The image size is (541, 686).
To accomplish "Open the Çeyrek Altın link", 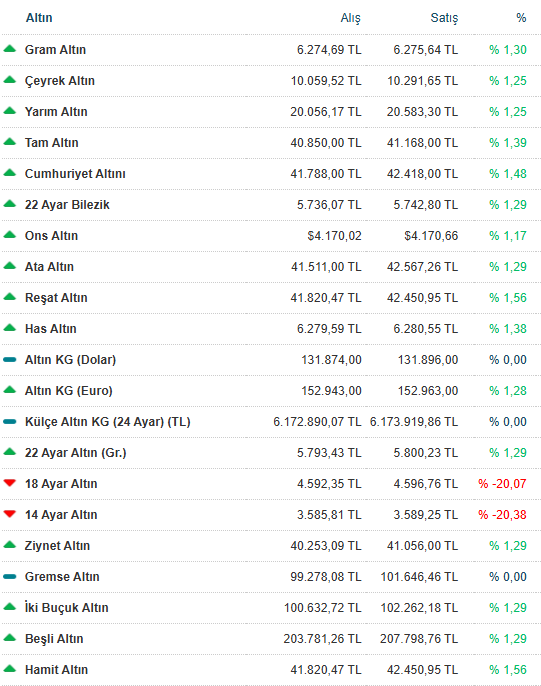I will 59,81.
